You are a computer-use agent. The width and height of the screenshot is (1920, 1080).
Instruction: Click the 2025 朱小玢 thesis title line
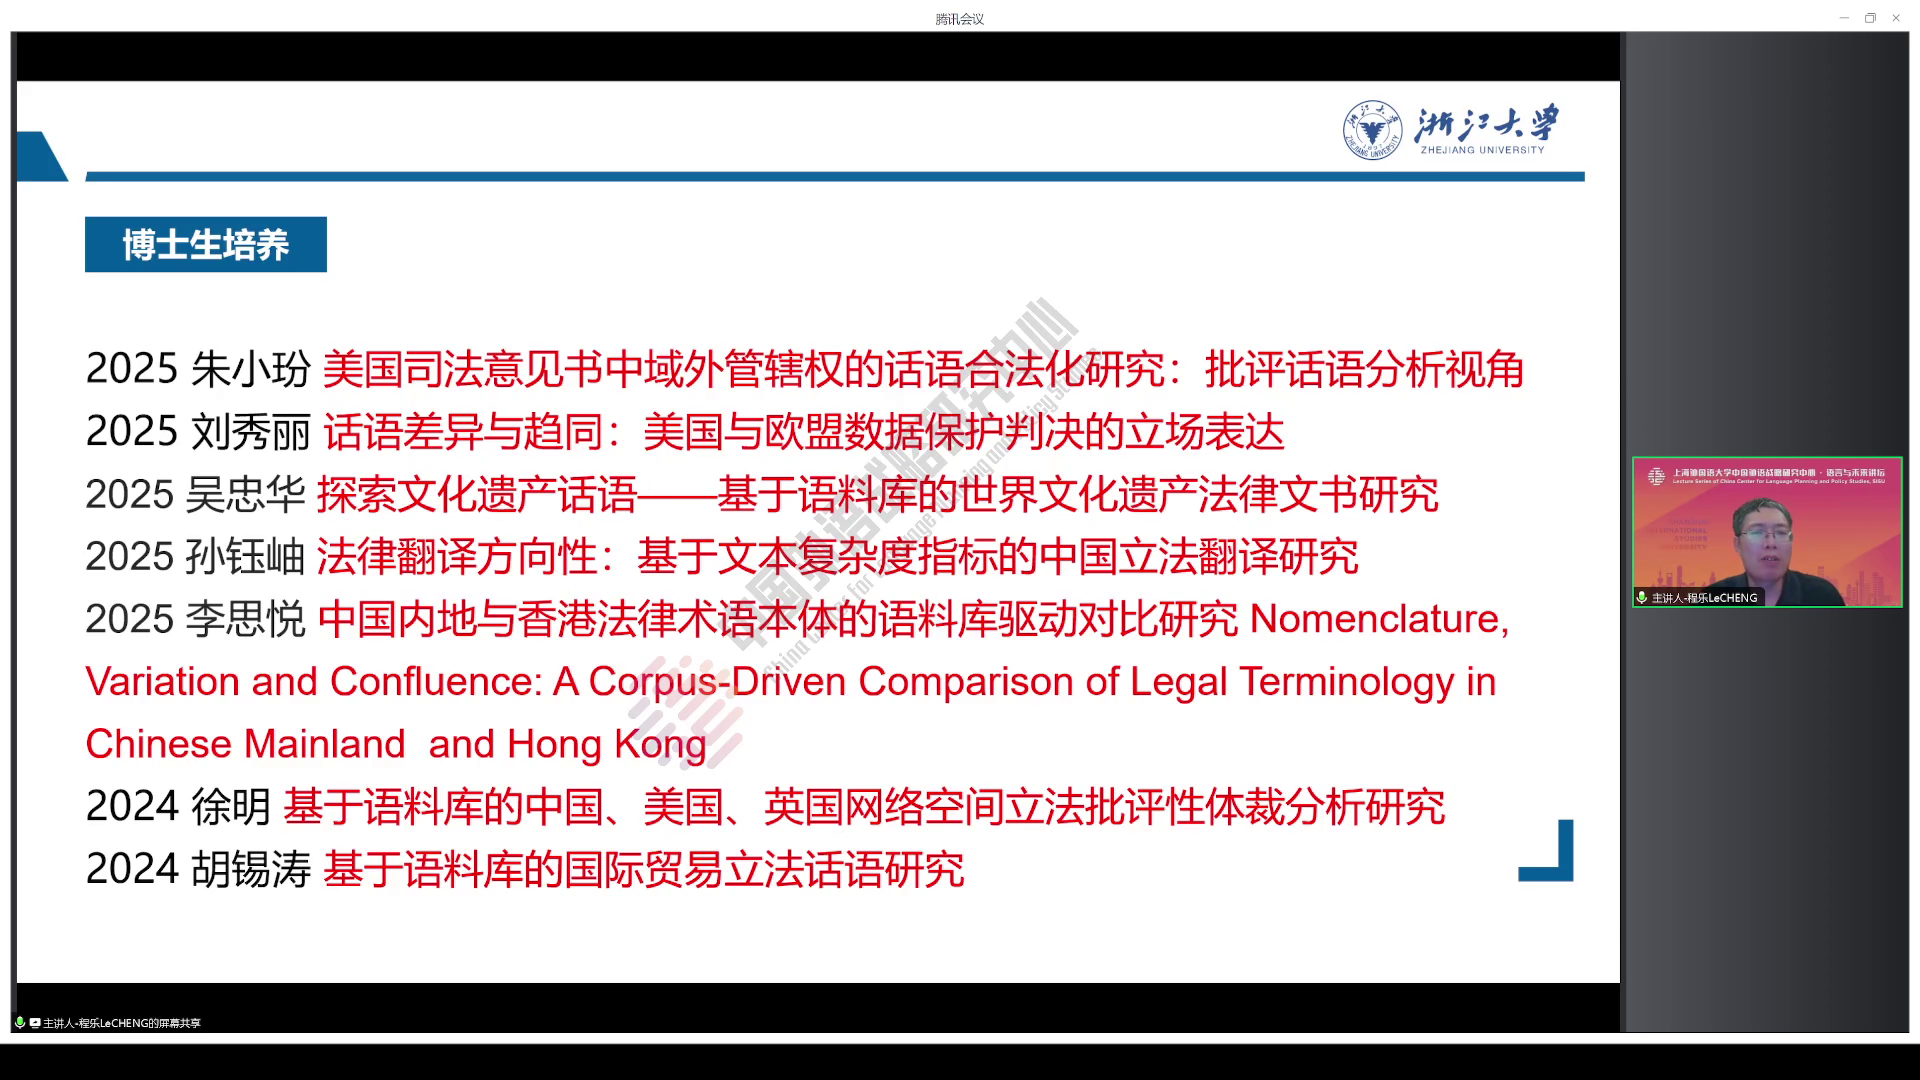click(922, 370)
